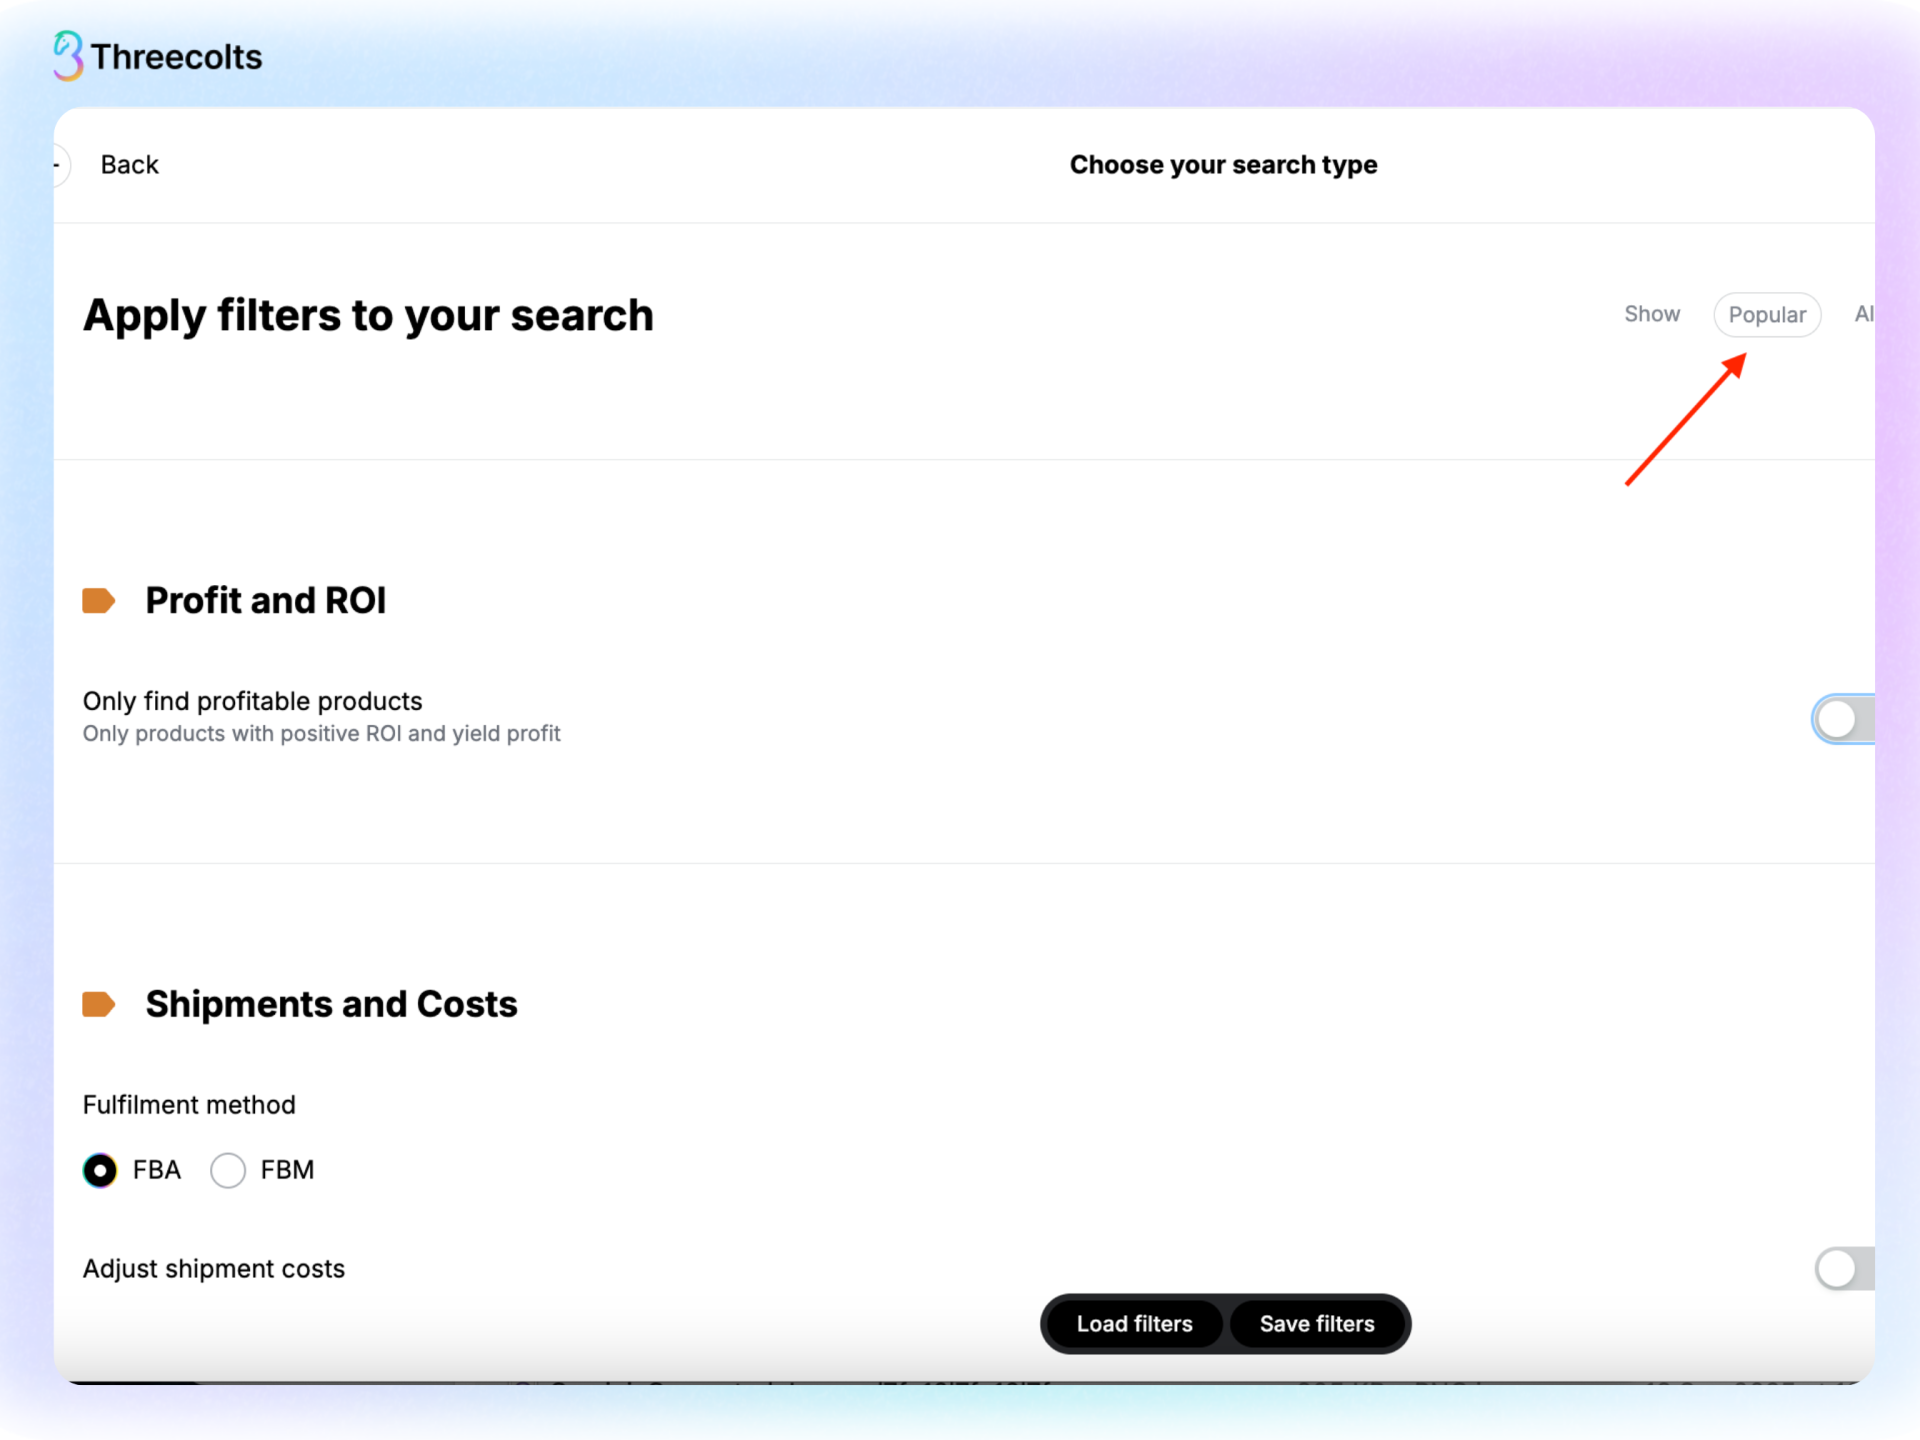Select the FBA fulfilment radio button
1920x1440 pixels.
[100, 1170]
